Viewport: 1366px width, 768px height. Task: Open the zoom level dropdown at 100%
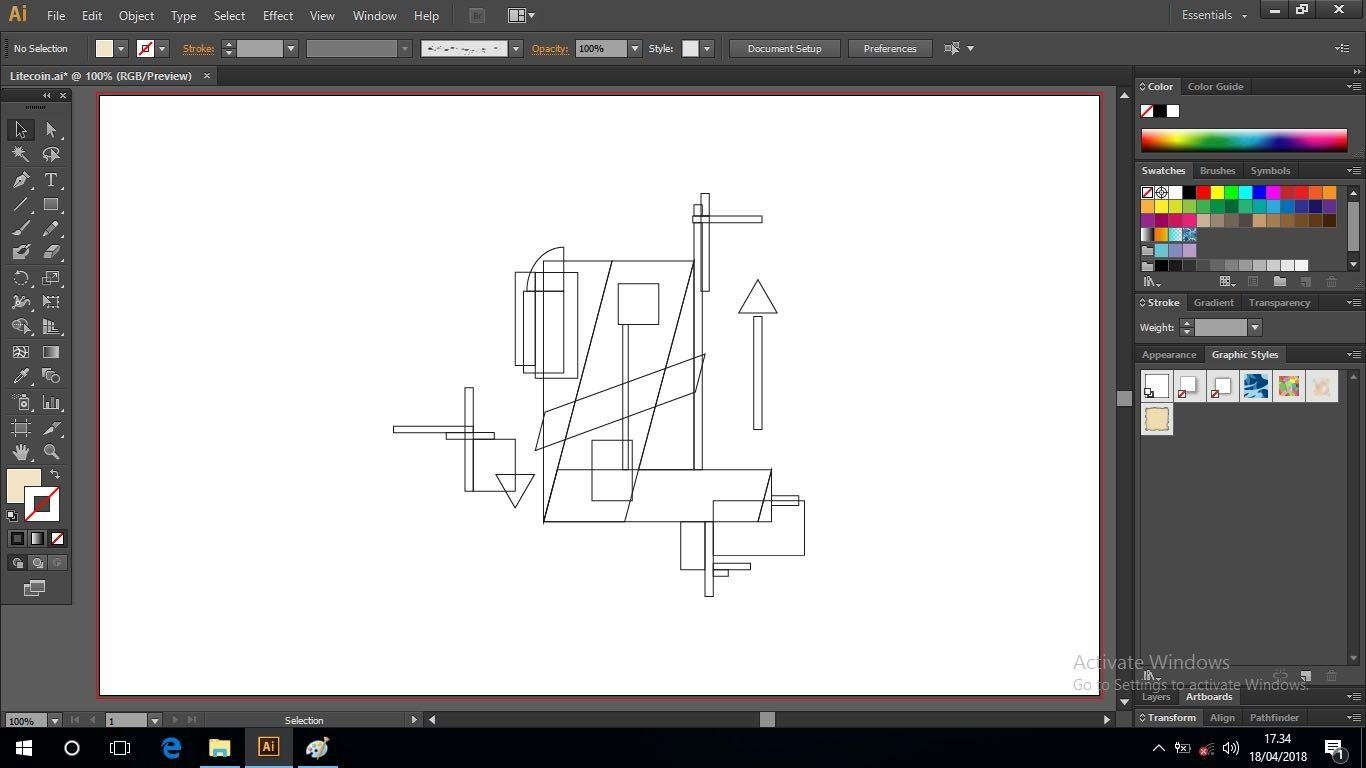pos(55,720)
